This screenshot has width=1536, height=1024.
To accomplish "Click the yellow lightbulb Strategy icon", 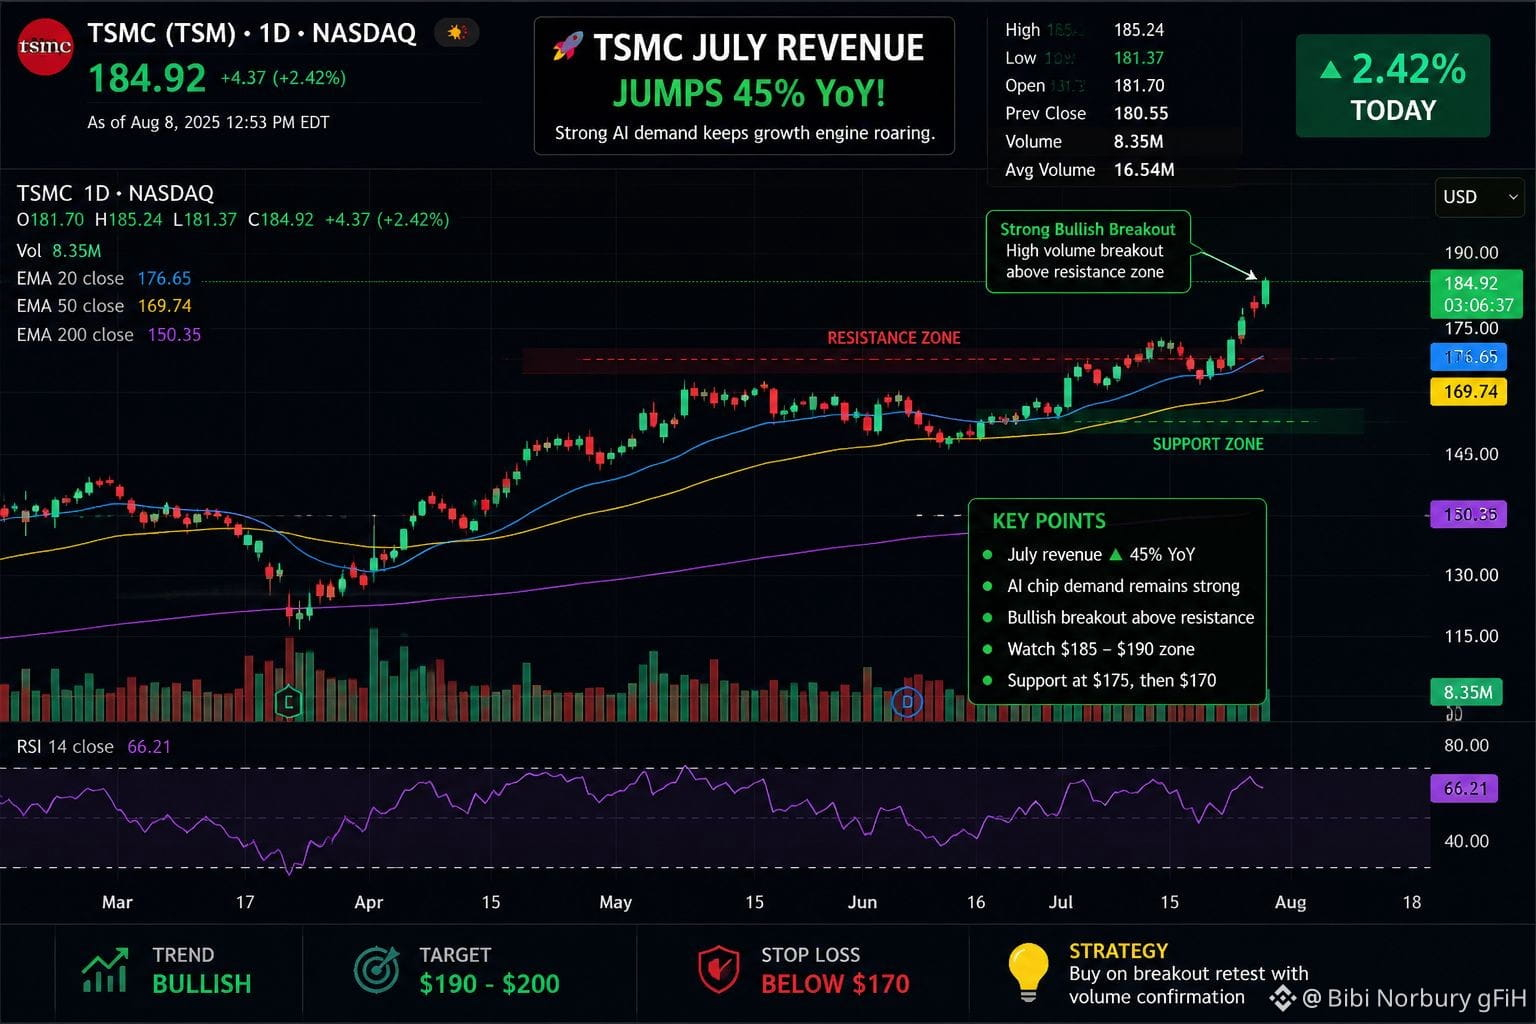I will 1028,971.
